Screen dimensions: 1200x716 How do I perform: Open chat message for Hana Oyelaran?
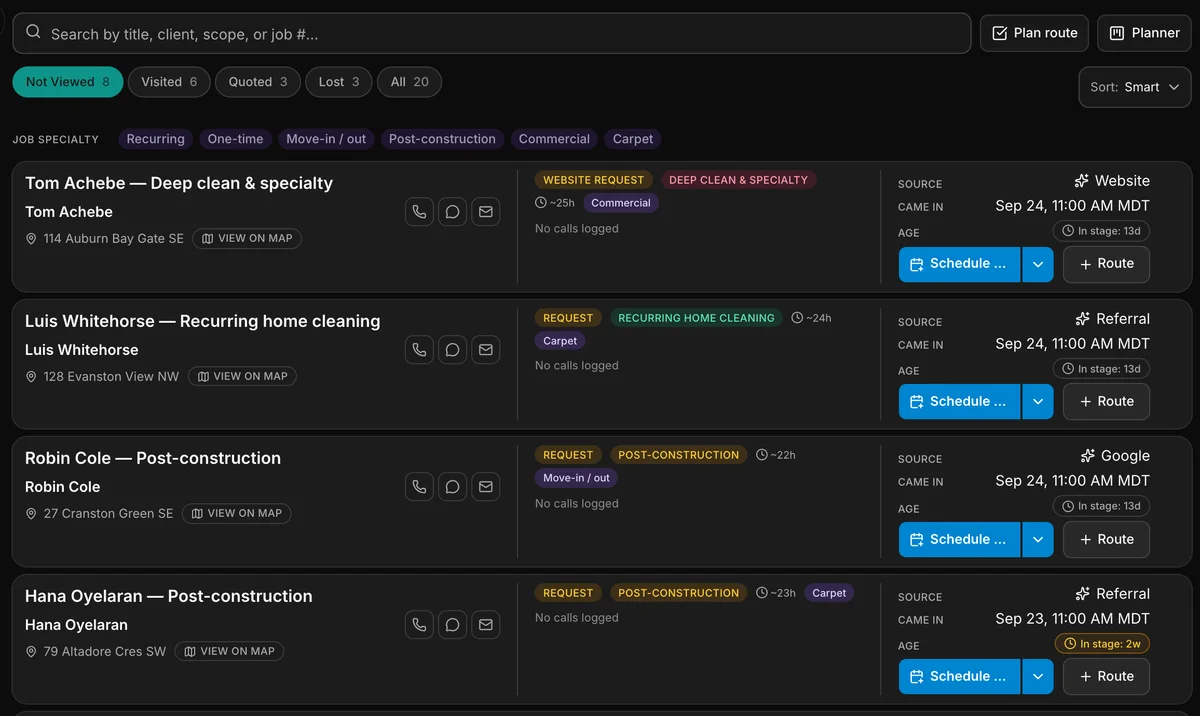tap(452, 625)
